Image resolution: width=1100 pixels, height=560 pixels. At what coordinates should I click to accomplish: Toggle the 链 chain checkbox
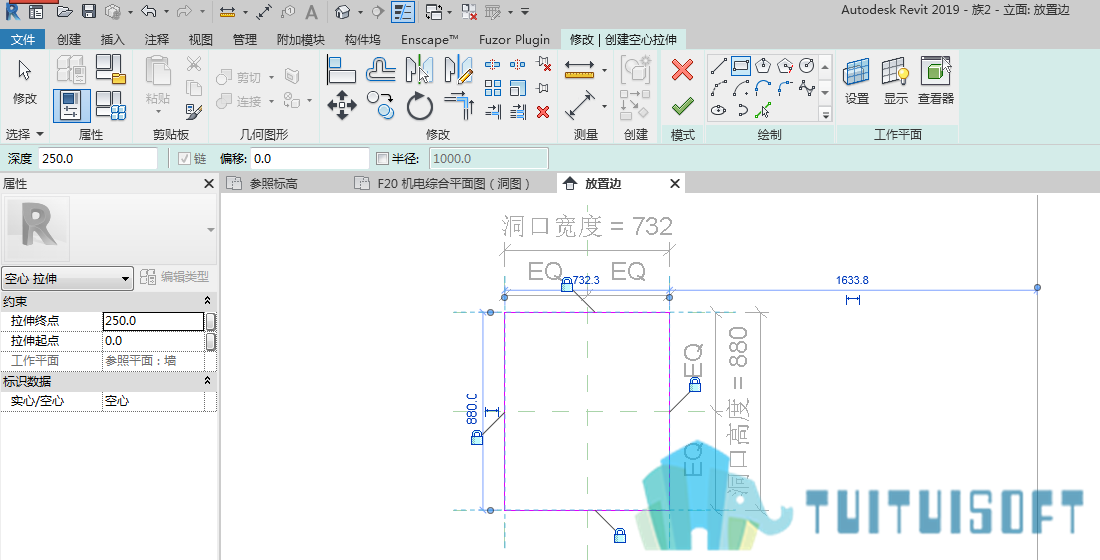coord(184,159)
